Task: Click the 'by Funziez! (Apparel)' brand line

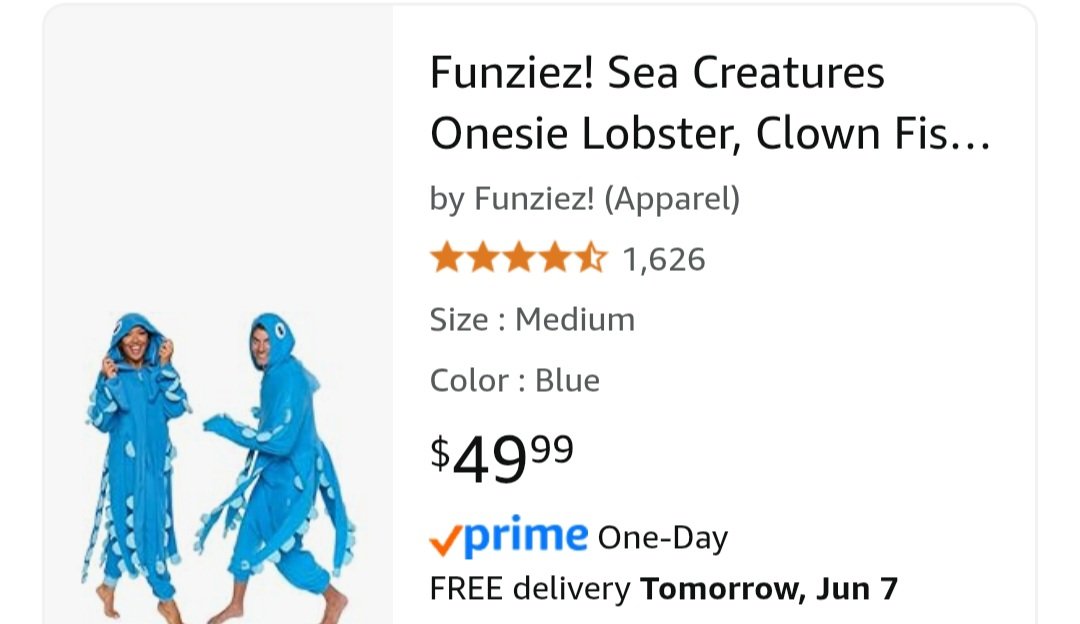Action: [x=585, y=199]
